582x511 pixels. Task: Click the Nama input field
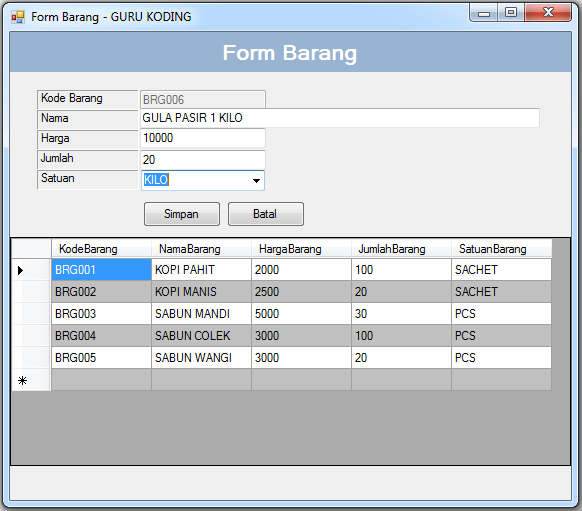pos(340,118)
